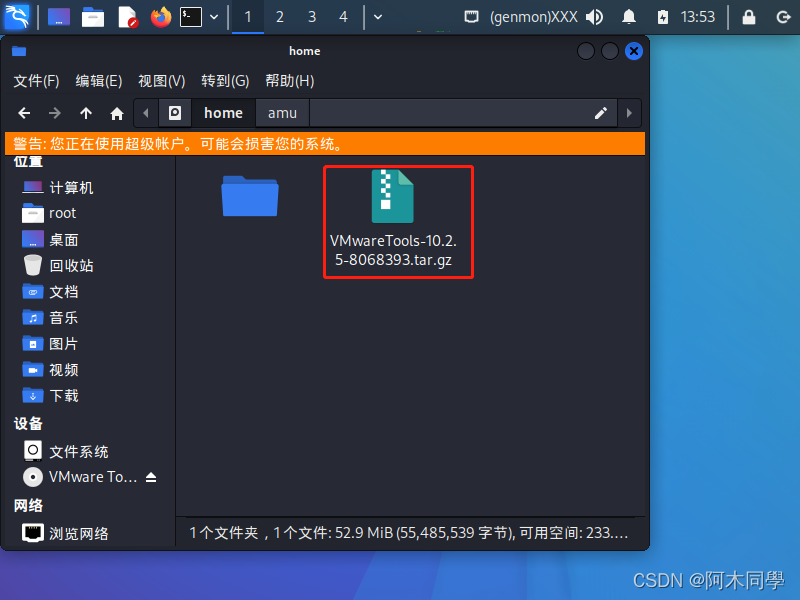Go to the parent folder up arrow

click(x=86, y=113)
